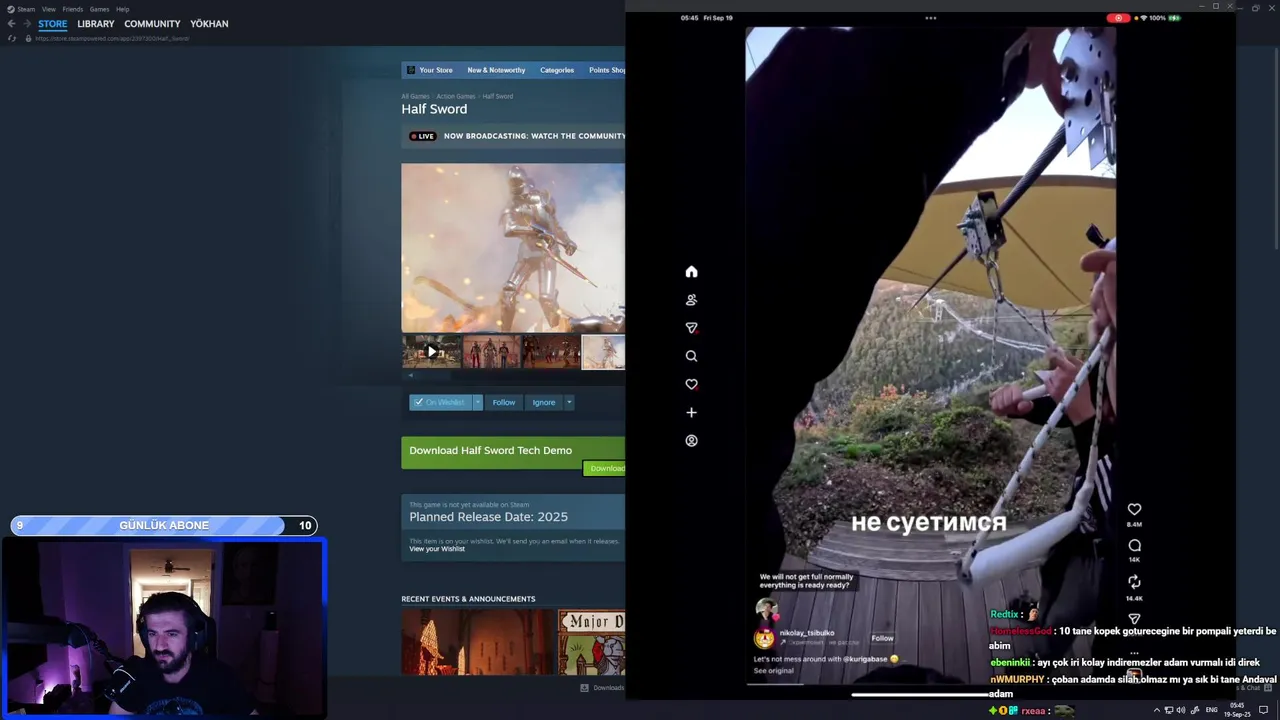This screenshot has width=1280, height=720.
Task: Go to TikTok Home icon
Action: [691, 272]
